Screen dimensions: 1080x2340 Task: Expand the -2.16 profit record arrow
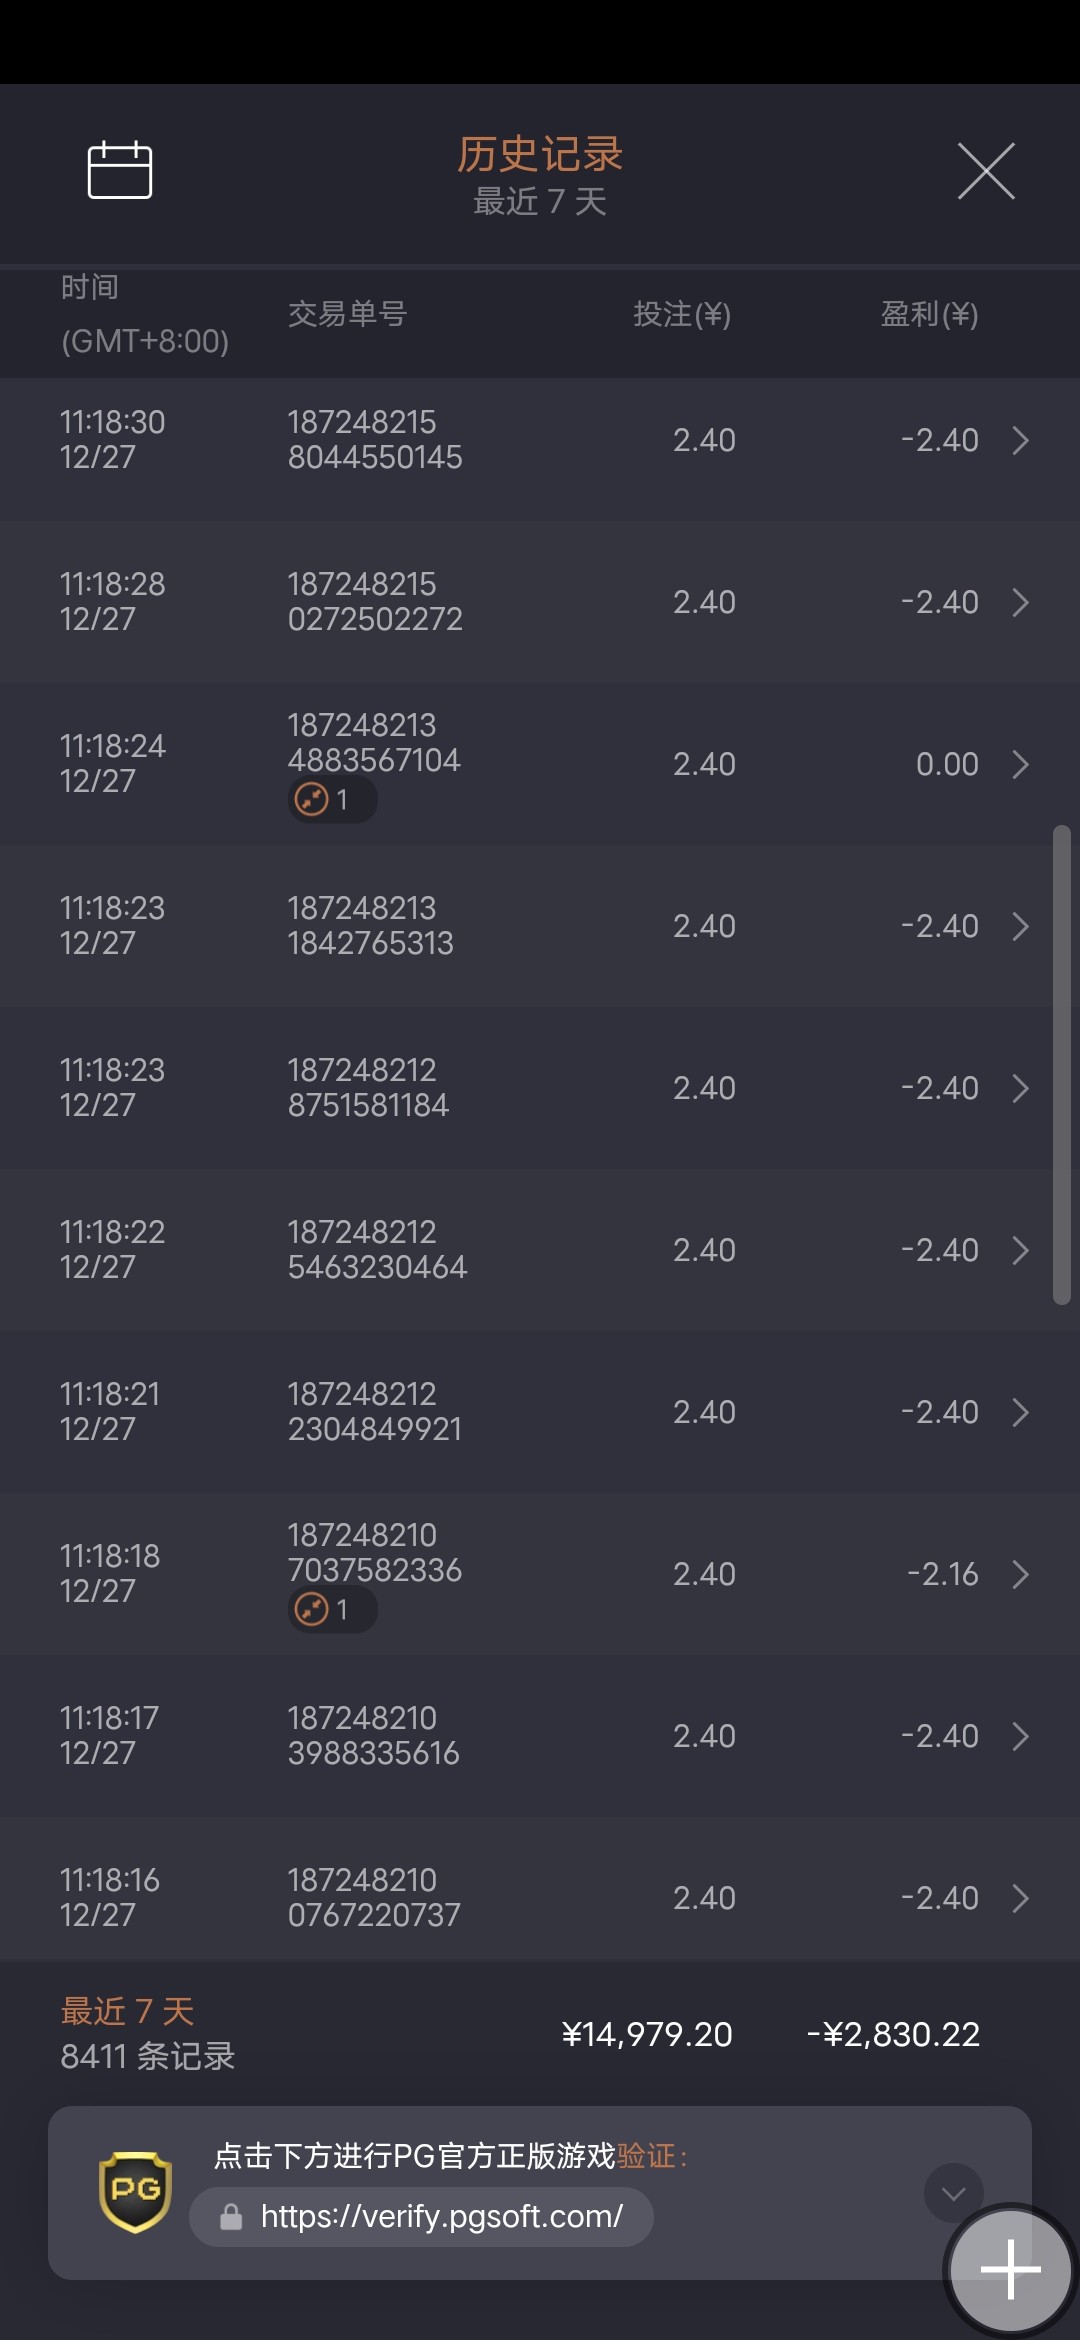1020,1574
